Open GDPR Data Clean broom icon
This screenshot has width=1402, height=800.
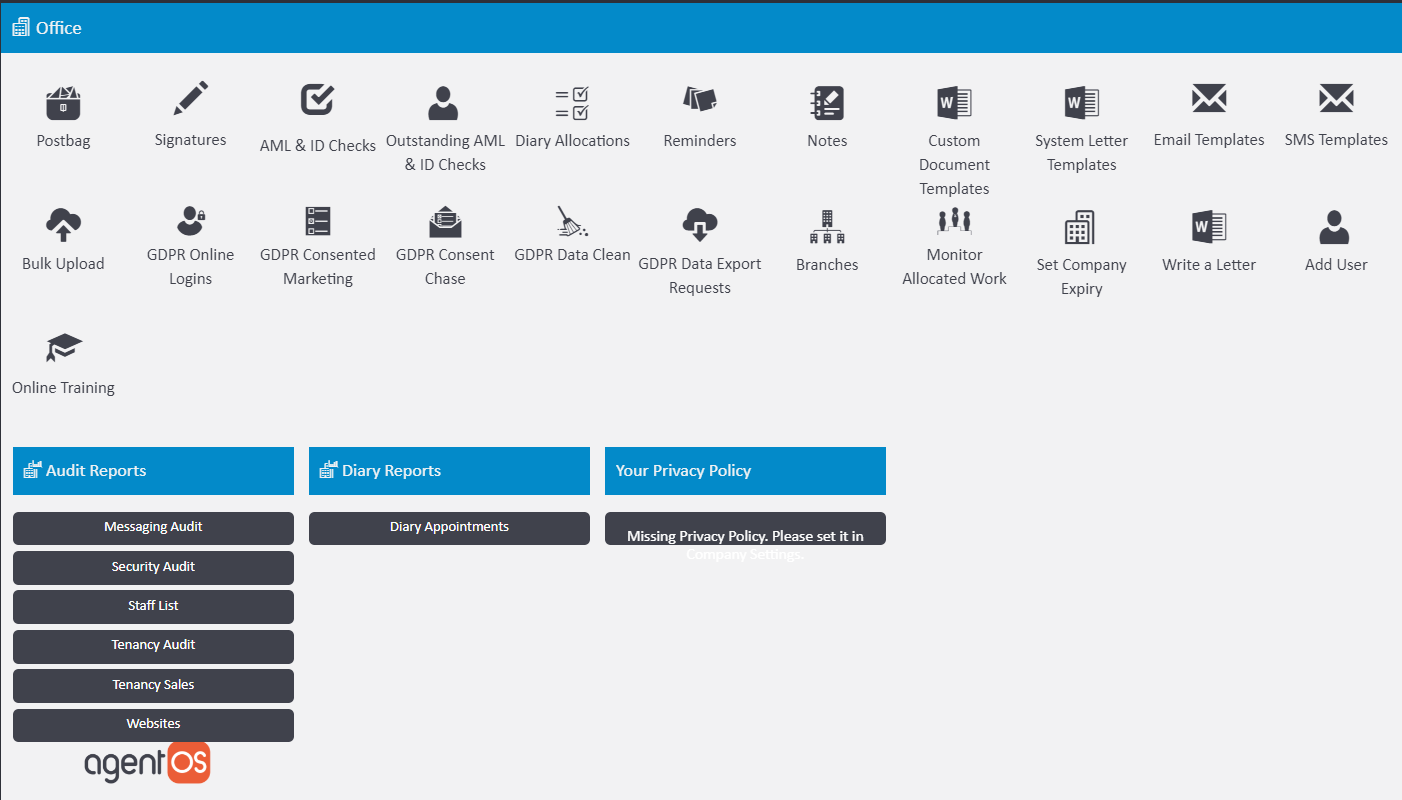pos(572,222)
